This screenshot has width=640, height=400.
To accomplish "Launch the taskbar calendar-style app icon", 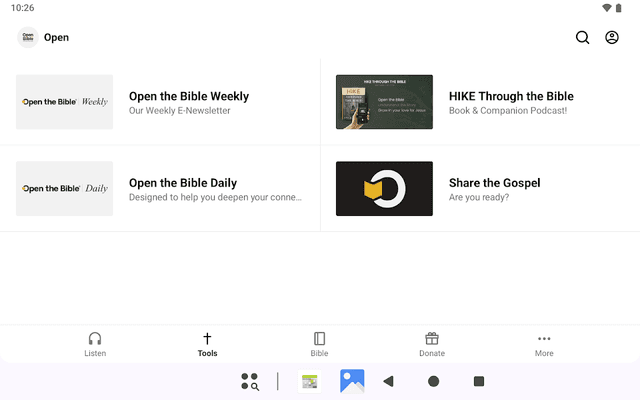I will click(309, 382).
